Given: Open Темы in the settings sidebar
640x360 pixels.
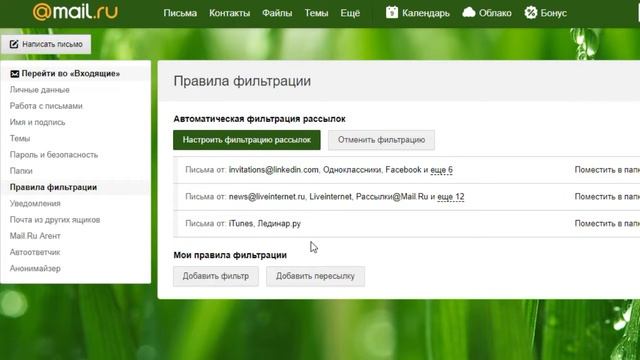Looking at the screenshot, I should tap(20, 139).
